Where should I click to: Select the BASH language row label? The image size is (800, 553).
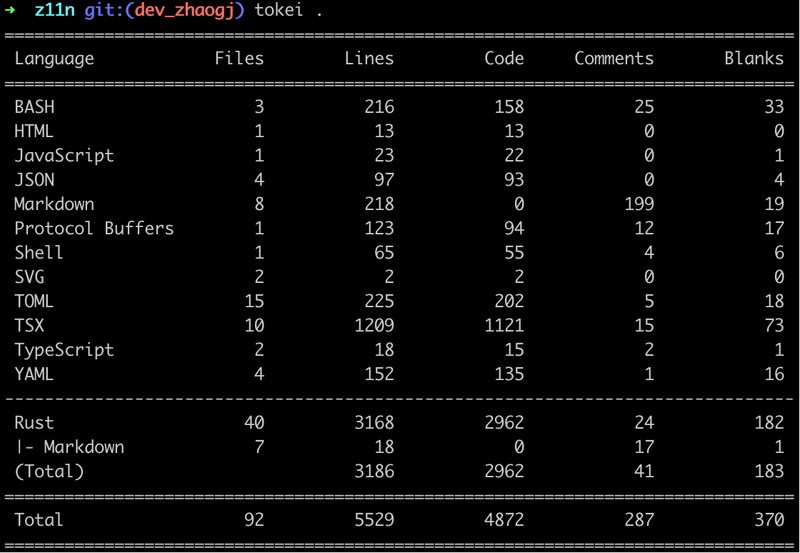(x=34, y=107)
